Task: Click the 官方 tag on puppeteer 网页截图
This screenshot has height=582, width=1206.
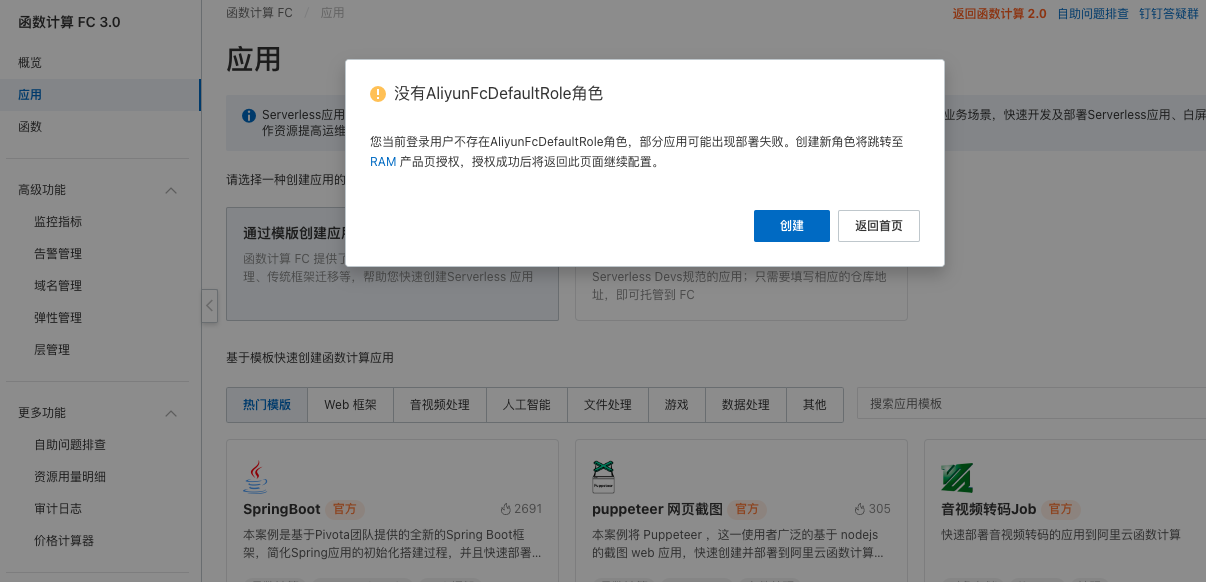Action: pyautogui.click(x=747, y=509)
